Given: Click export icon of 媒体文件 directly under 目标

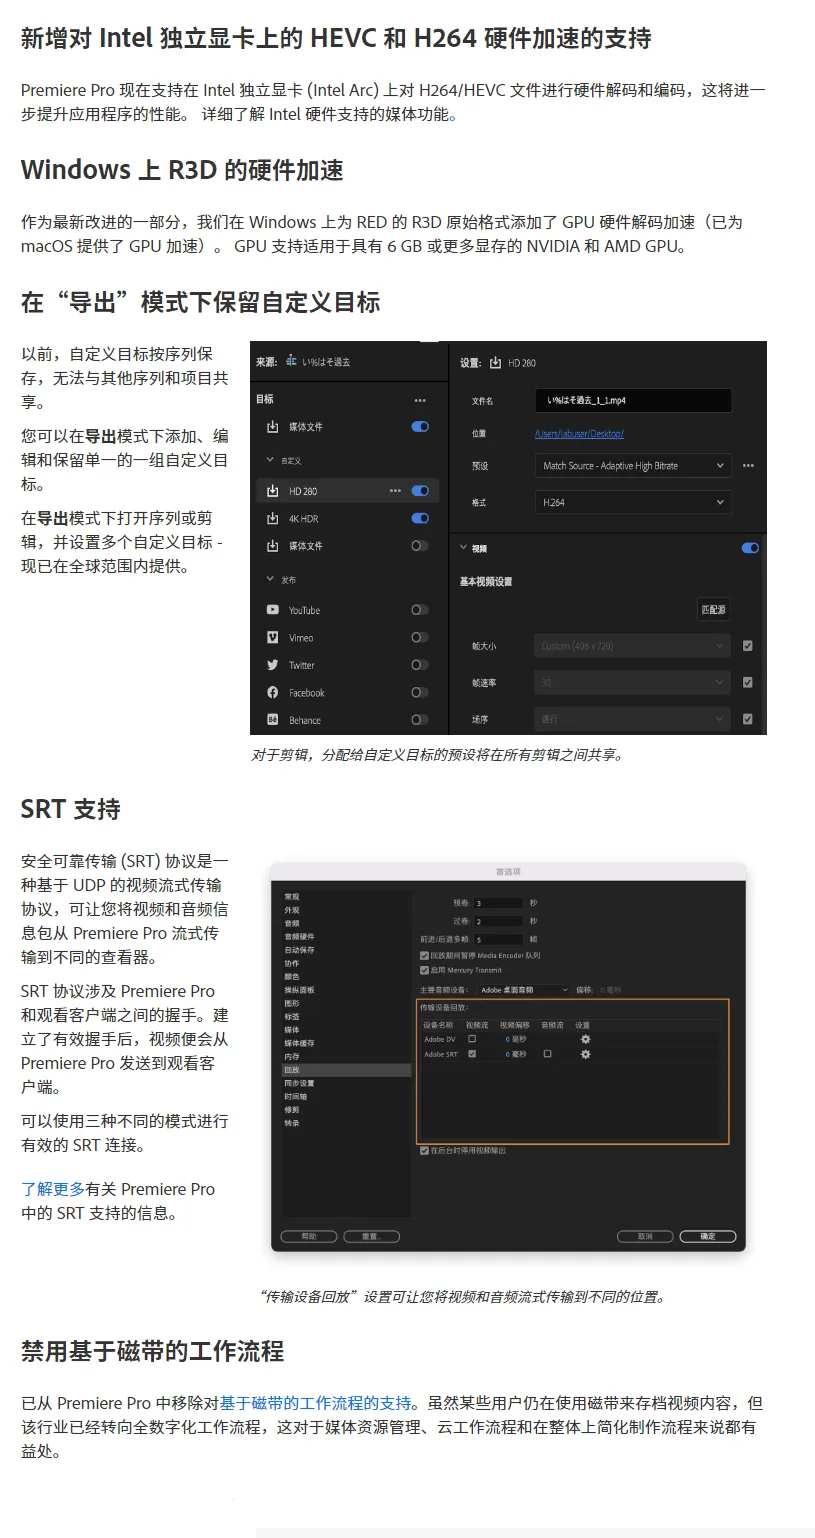Looking at the screenshot, I should pyautogui.click(x=272, y=427).
